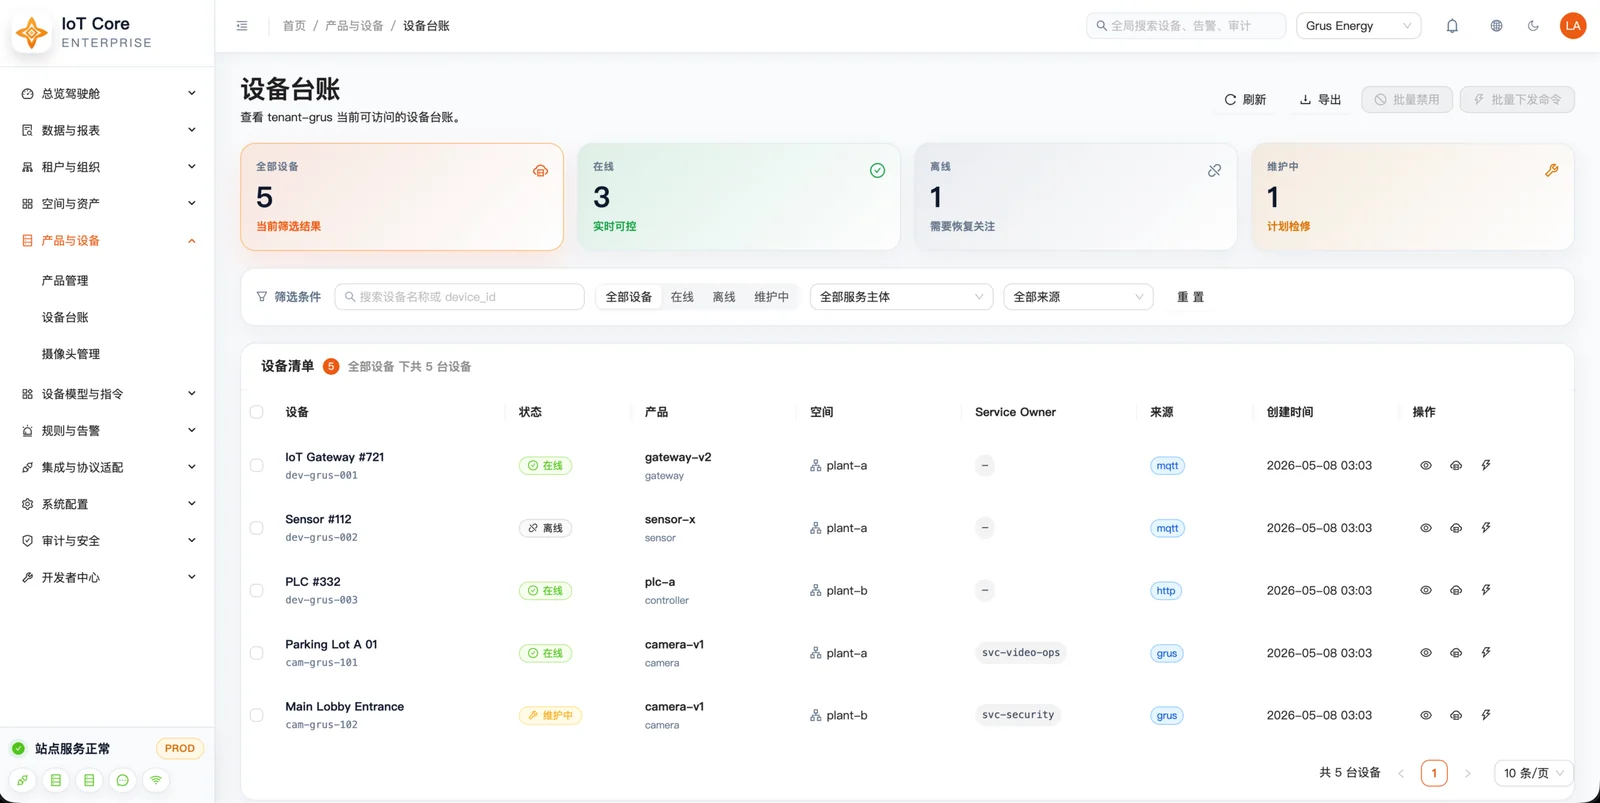View details of Sensor #112
This screenshot has width=1600, height=803.
click(1426, 528)
